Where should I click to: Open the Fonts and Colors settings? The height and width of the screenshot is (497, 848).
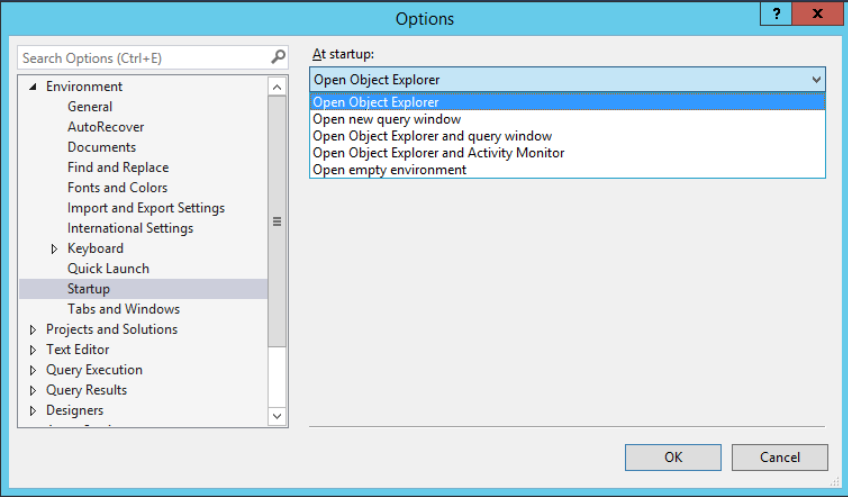(x=117, y=188)
